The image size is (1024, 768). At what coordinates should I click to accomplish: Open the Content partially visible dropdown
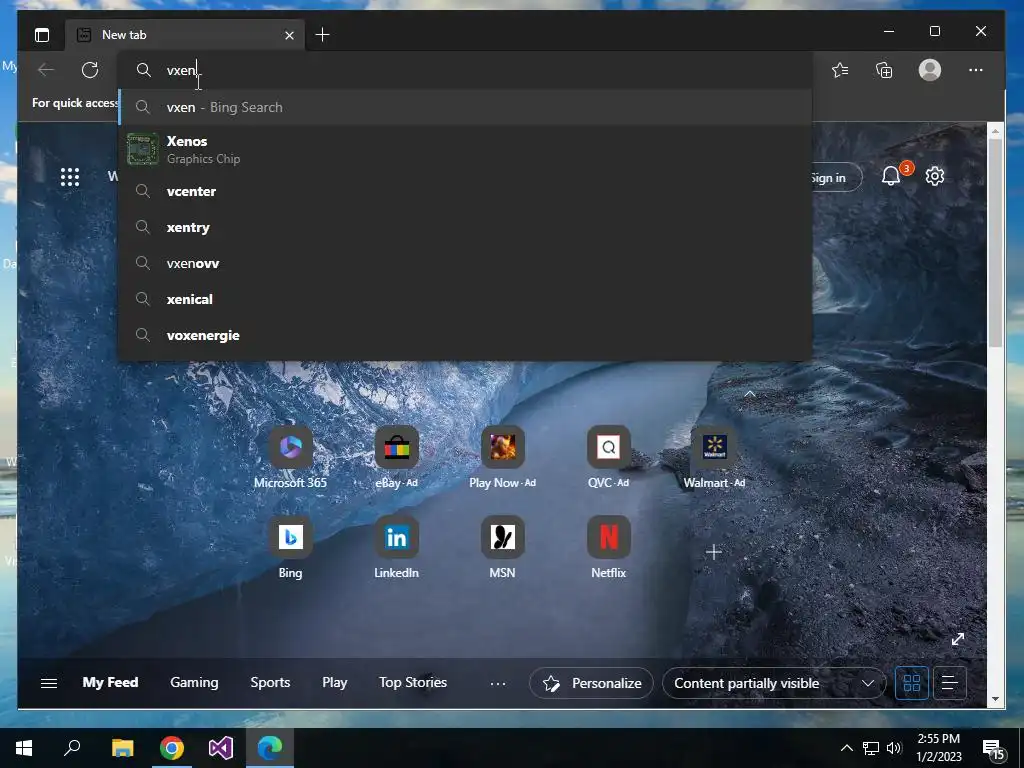774,683
